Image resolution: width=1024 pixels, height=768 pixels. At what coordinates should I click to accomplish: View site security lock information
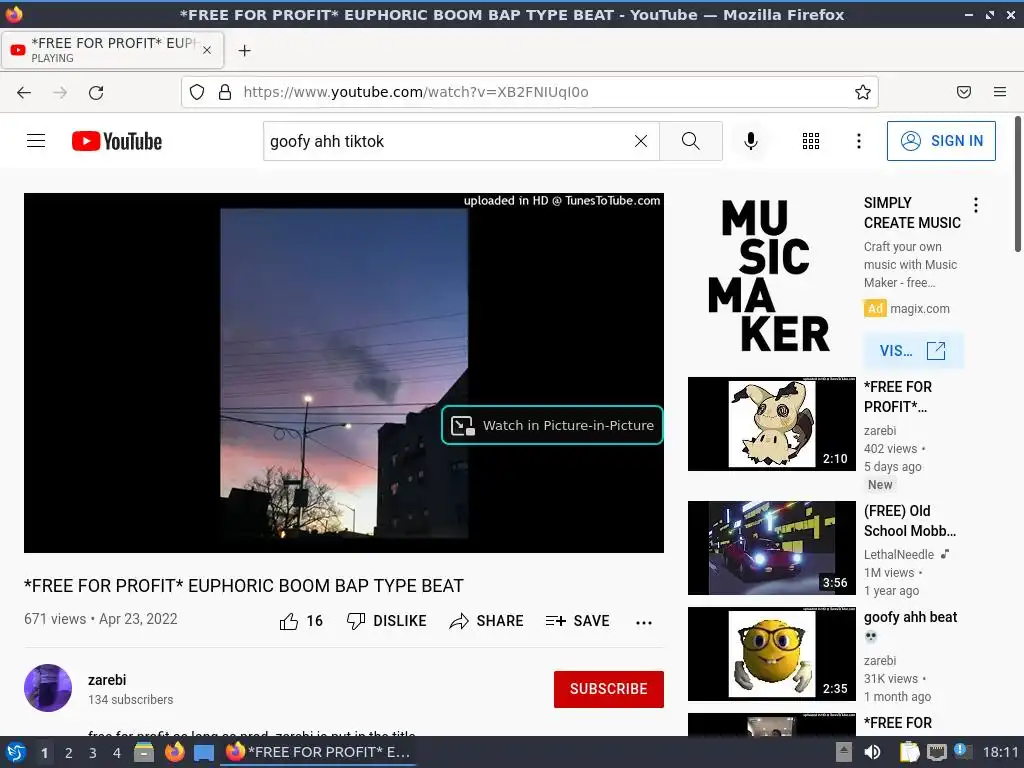tap(225, 92)
